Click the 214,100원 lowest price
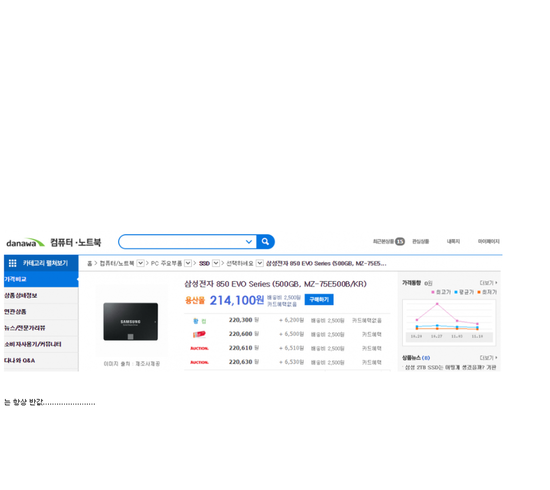The width and height of the screenshot is (550, 490). point(237,300)
